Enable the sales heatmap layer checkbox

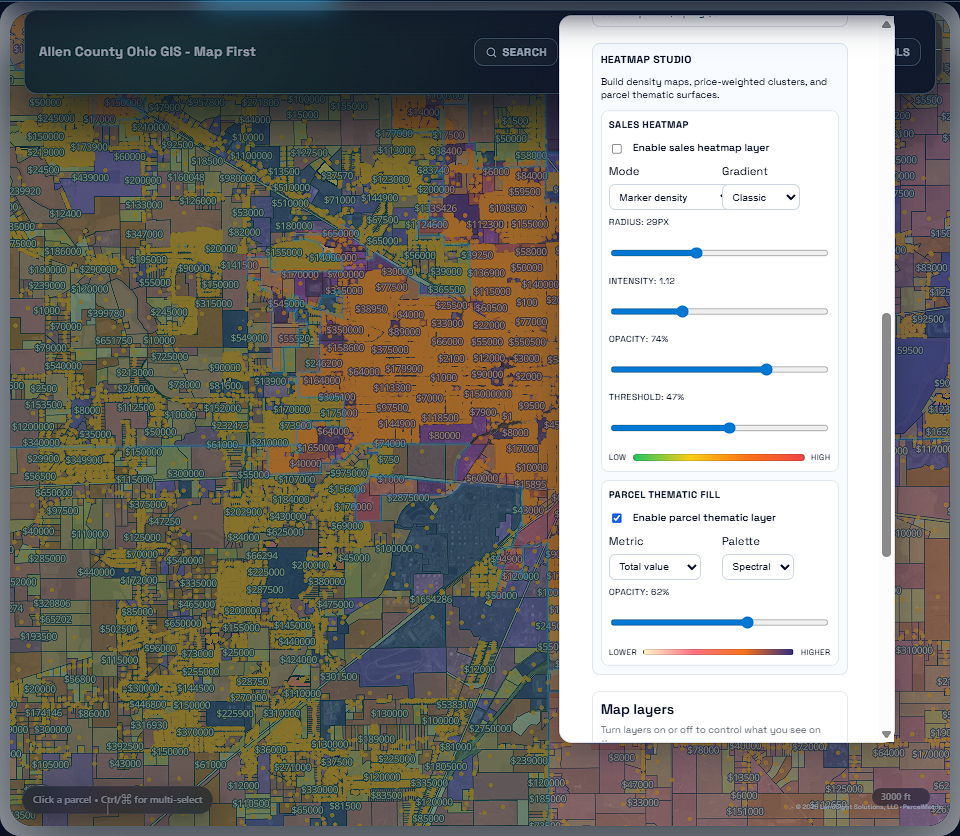coord(617,148)
